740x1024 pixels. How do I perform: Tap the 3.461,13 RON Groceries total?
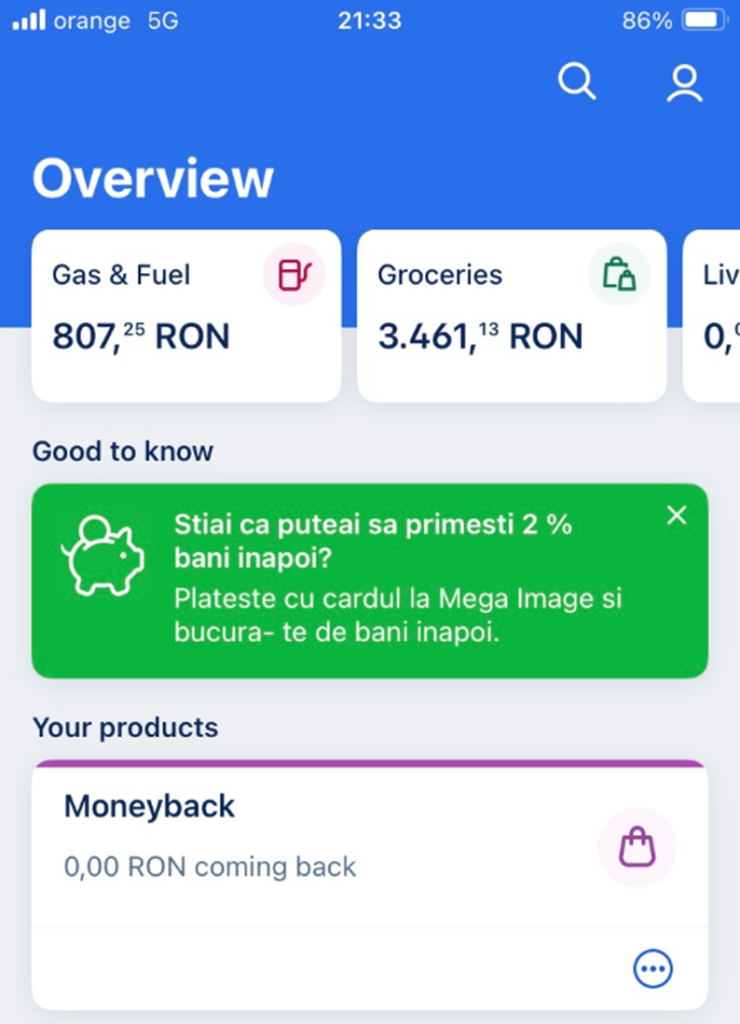(x=480, y=336)
